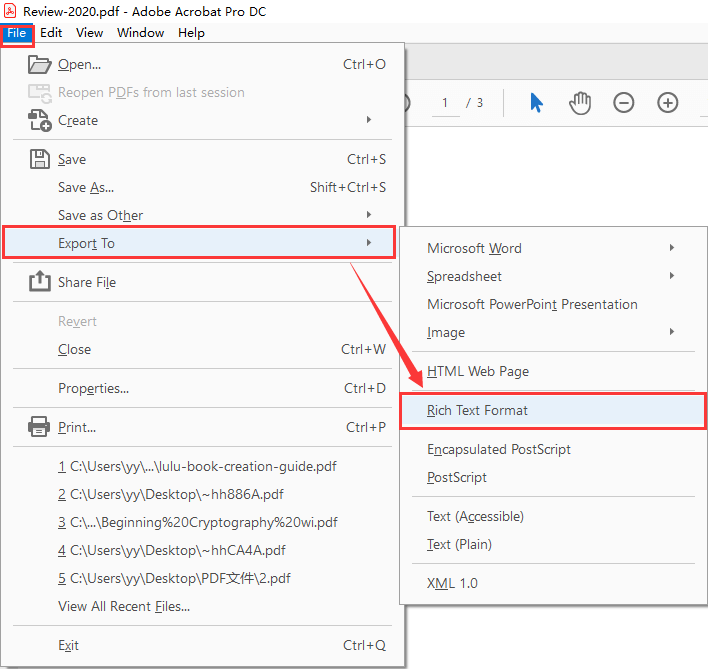This screenshot has width=708, height=669.
Task: Click the Print printer icon
Action: point(40,428)
